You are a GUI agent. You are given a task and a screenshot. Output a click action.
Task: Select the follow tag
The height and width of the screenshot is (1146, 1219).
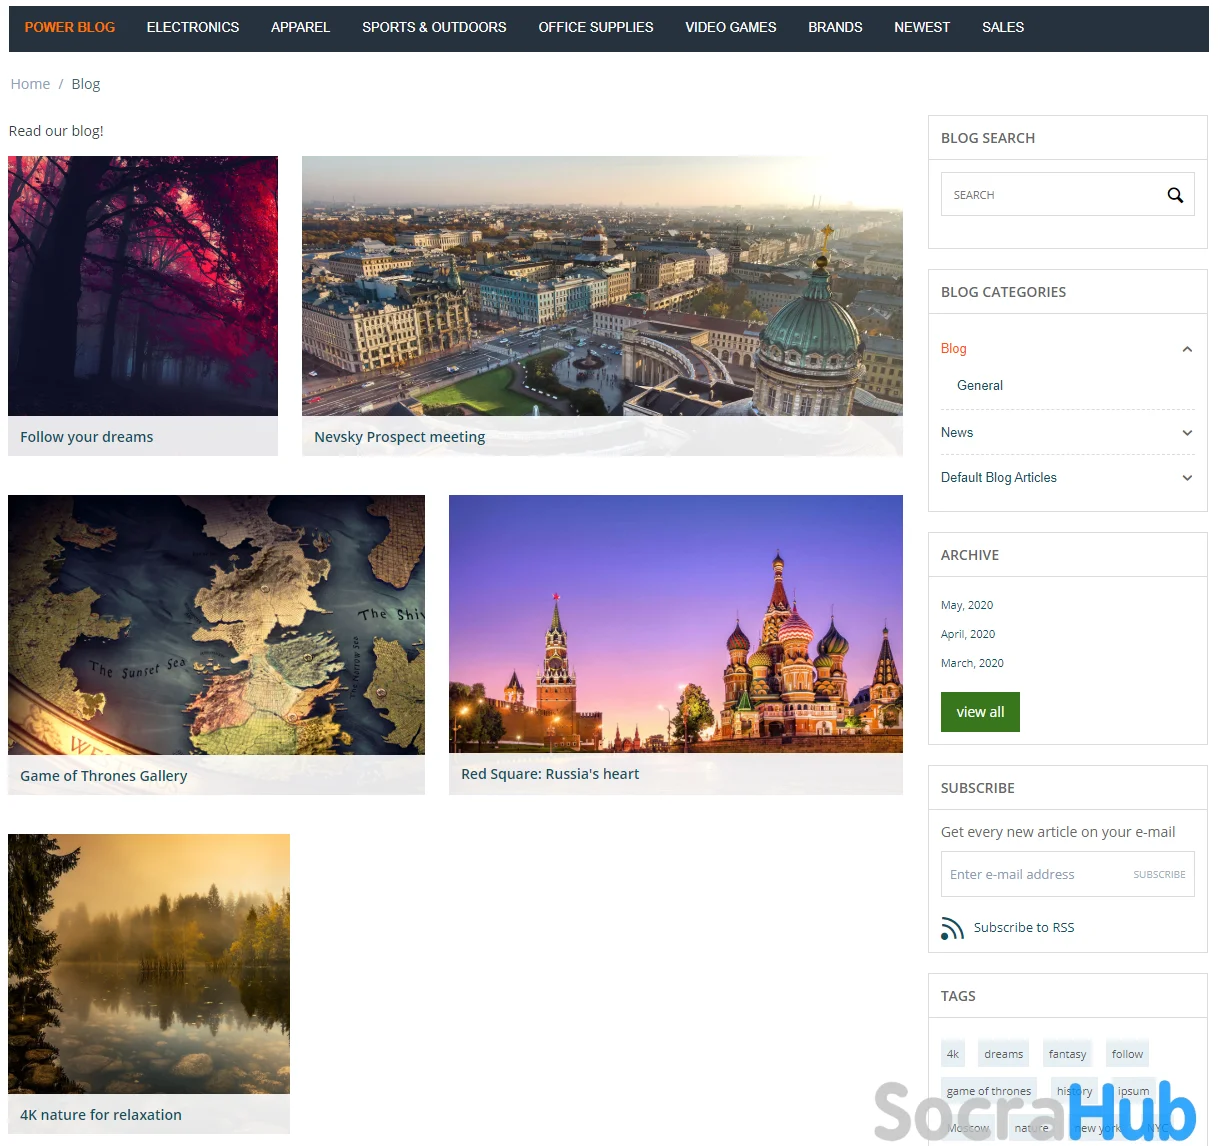pyautogui.click(x=1127, y=1054)
